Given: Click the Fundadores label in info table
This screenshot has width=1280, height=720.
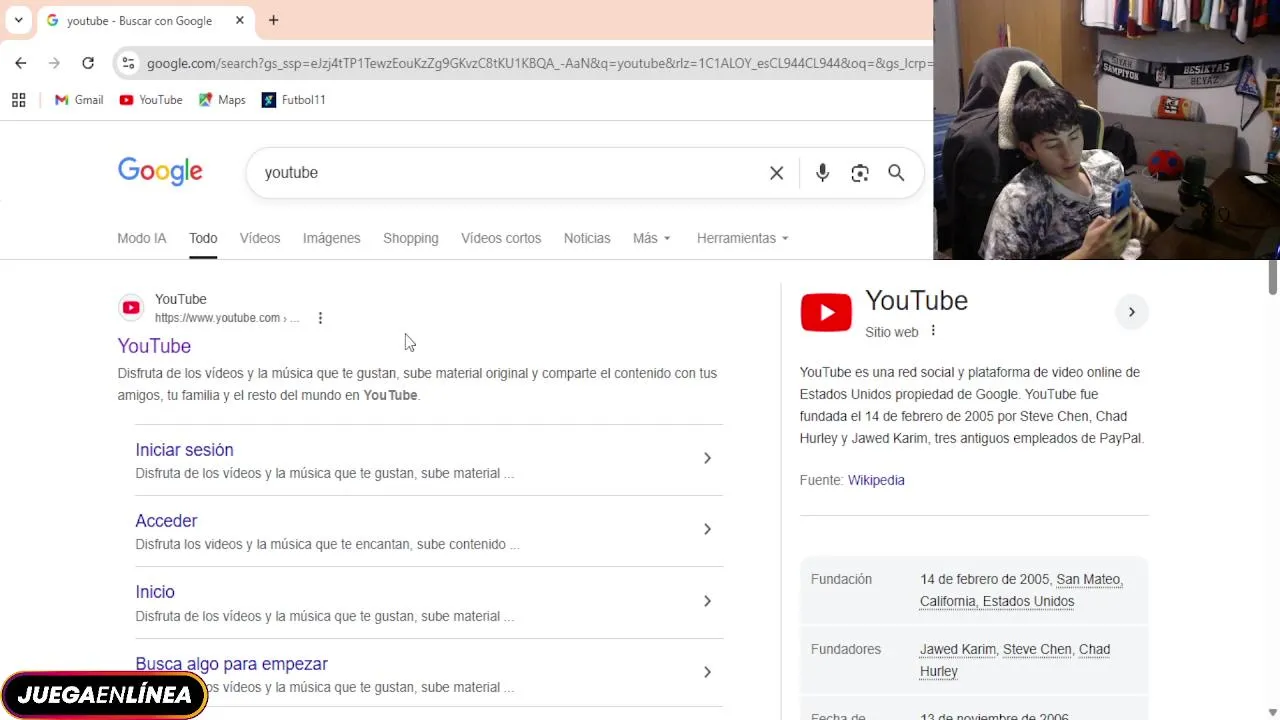Looking at the screenshot, I should click(x=846, y=649).
